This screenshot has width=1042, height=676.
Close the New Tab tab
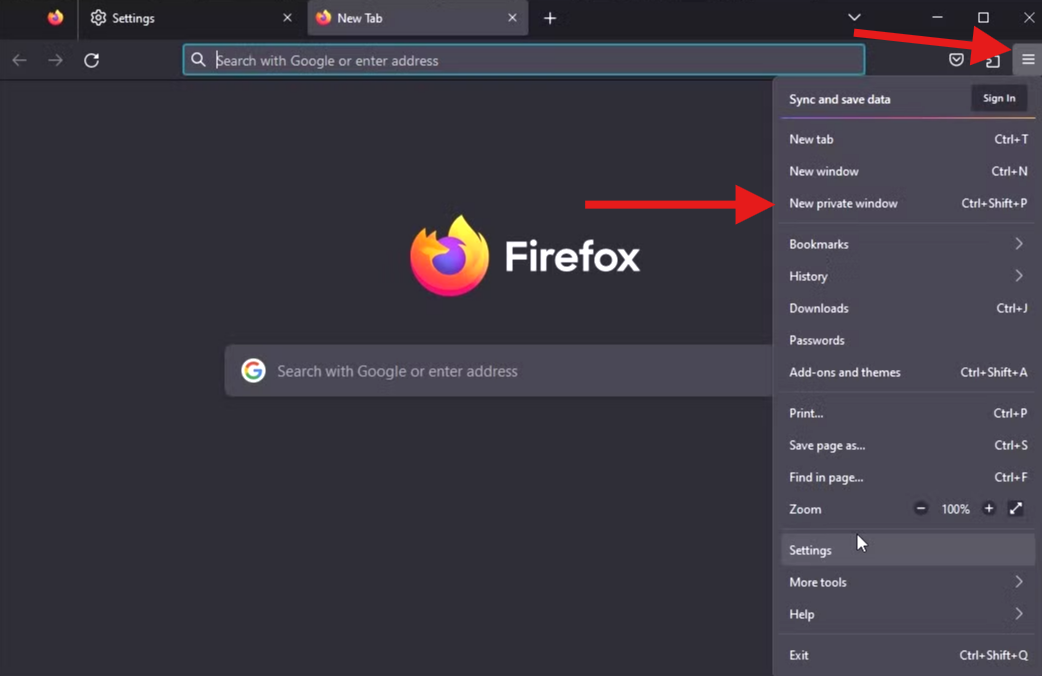[512, 18]
